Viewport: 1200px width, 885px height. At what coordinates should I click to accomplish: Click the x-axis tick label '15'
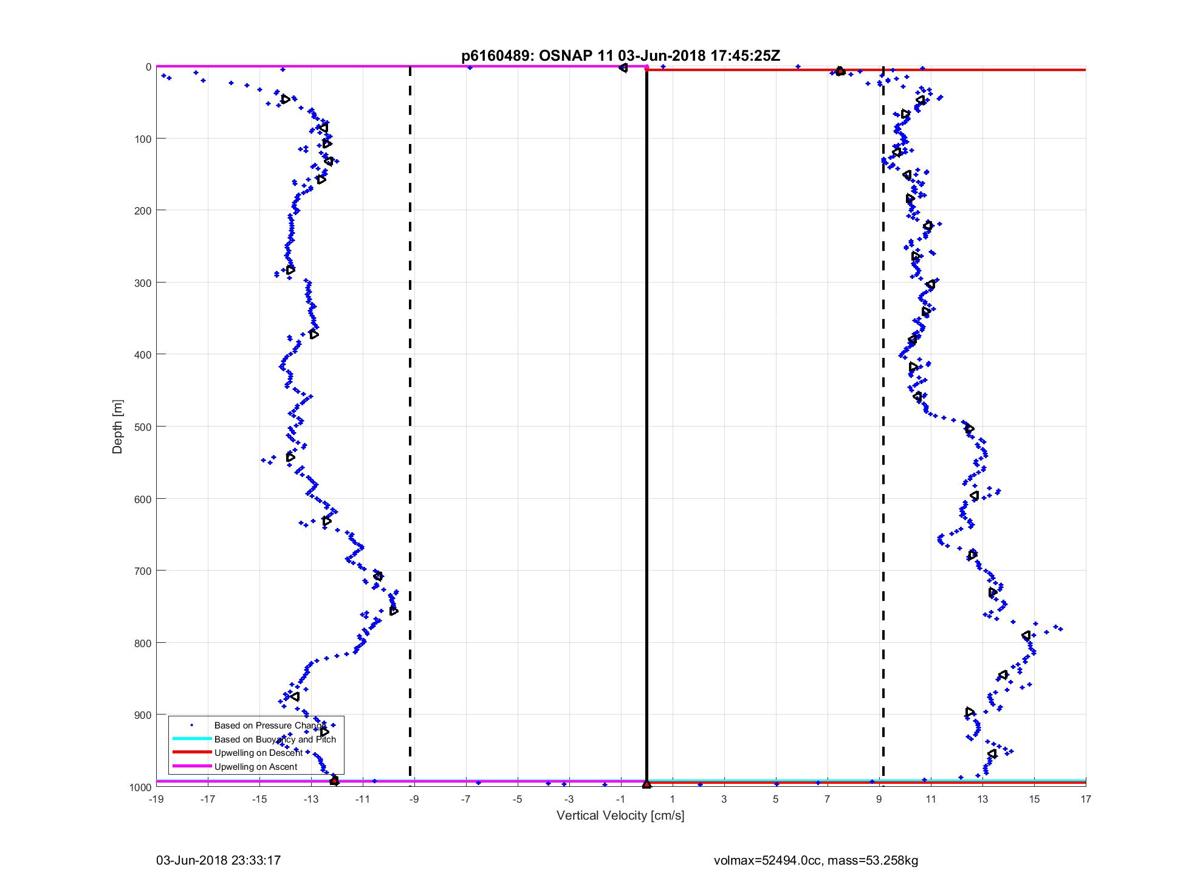point(1034,799)
